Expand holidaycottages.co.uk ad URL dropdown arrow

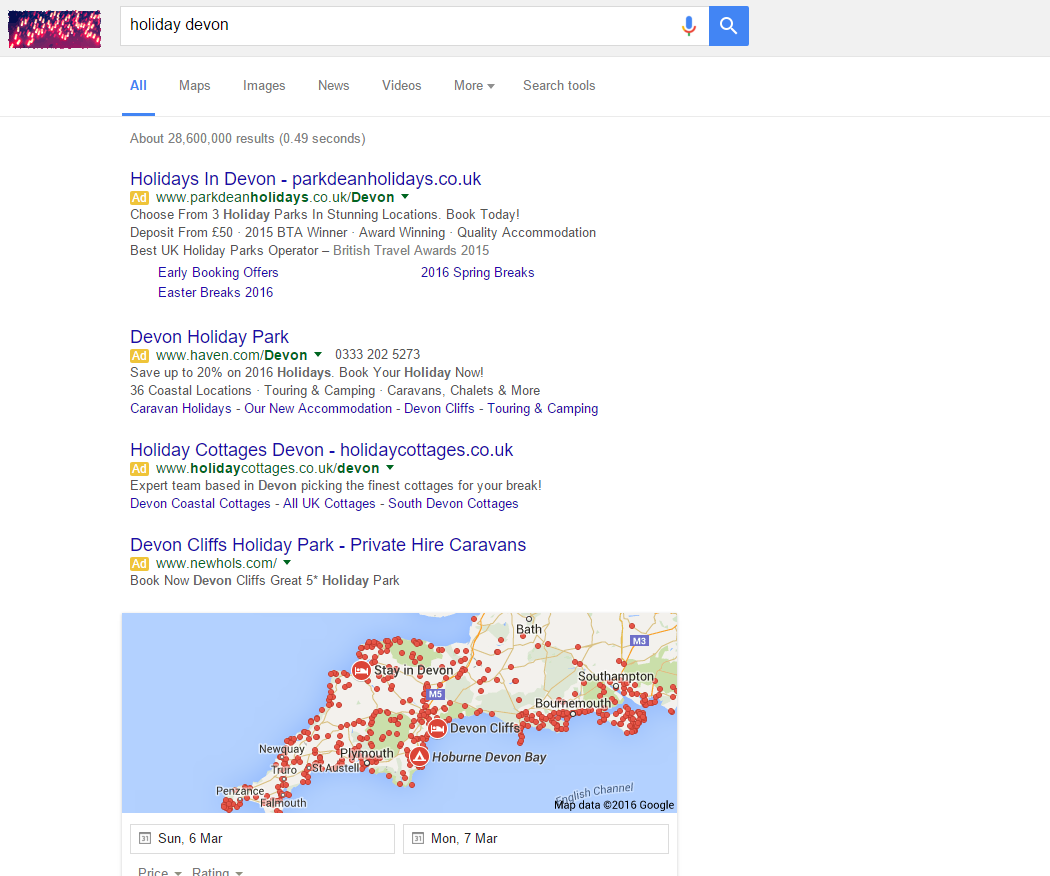pos(390,468)
